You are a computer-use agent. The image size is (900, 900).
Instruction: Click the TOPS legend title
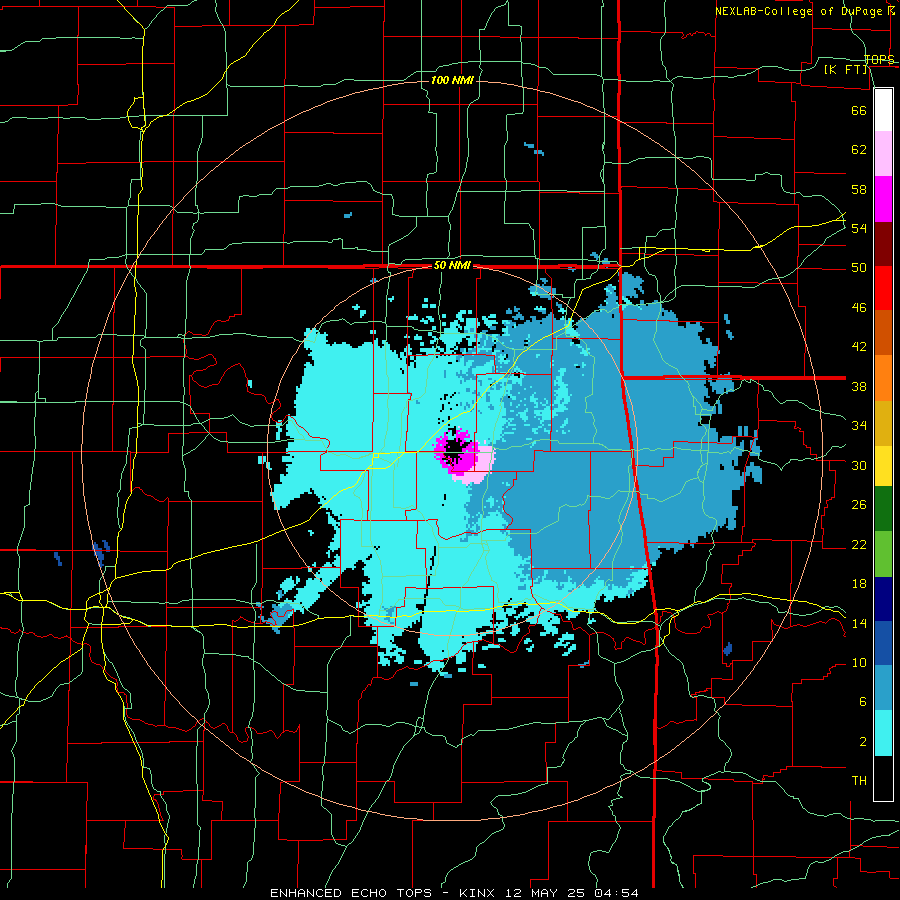(879, 60)
